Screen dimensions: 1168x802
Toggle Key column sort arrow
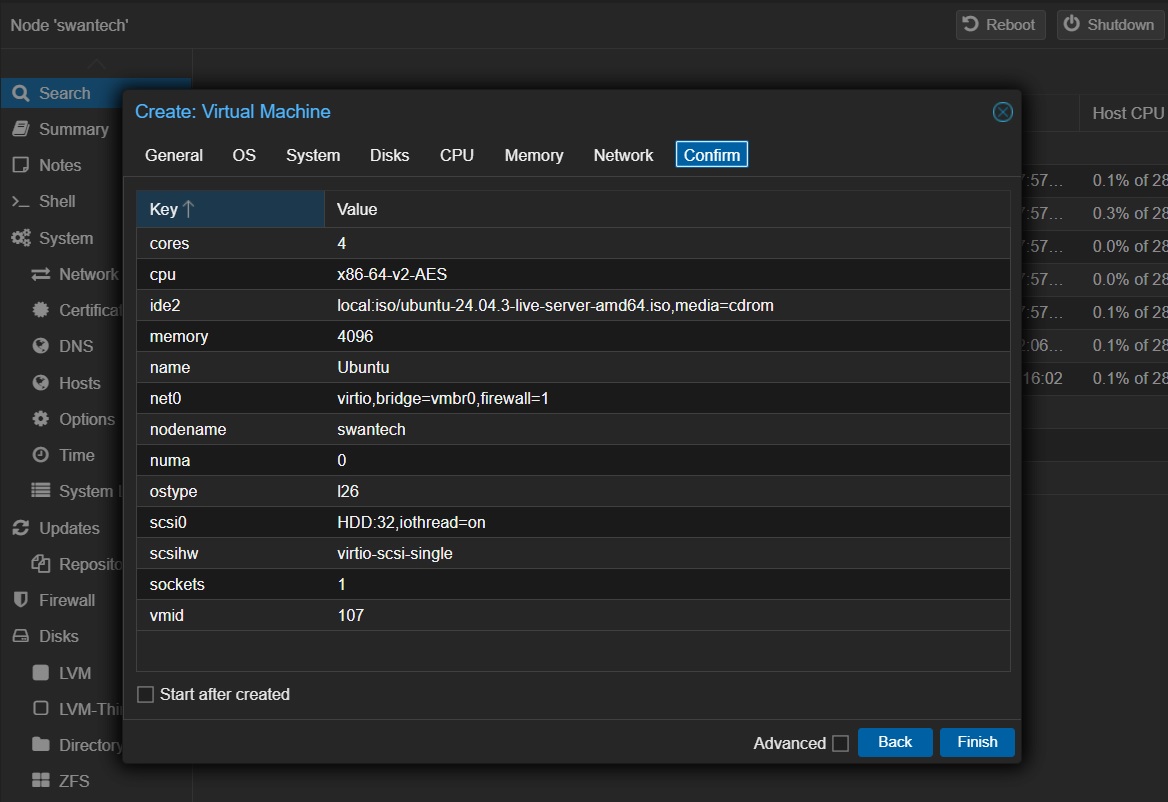188,209
